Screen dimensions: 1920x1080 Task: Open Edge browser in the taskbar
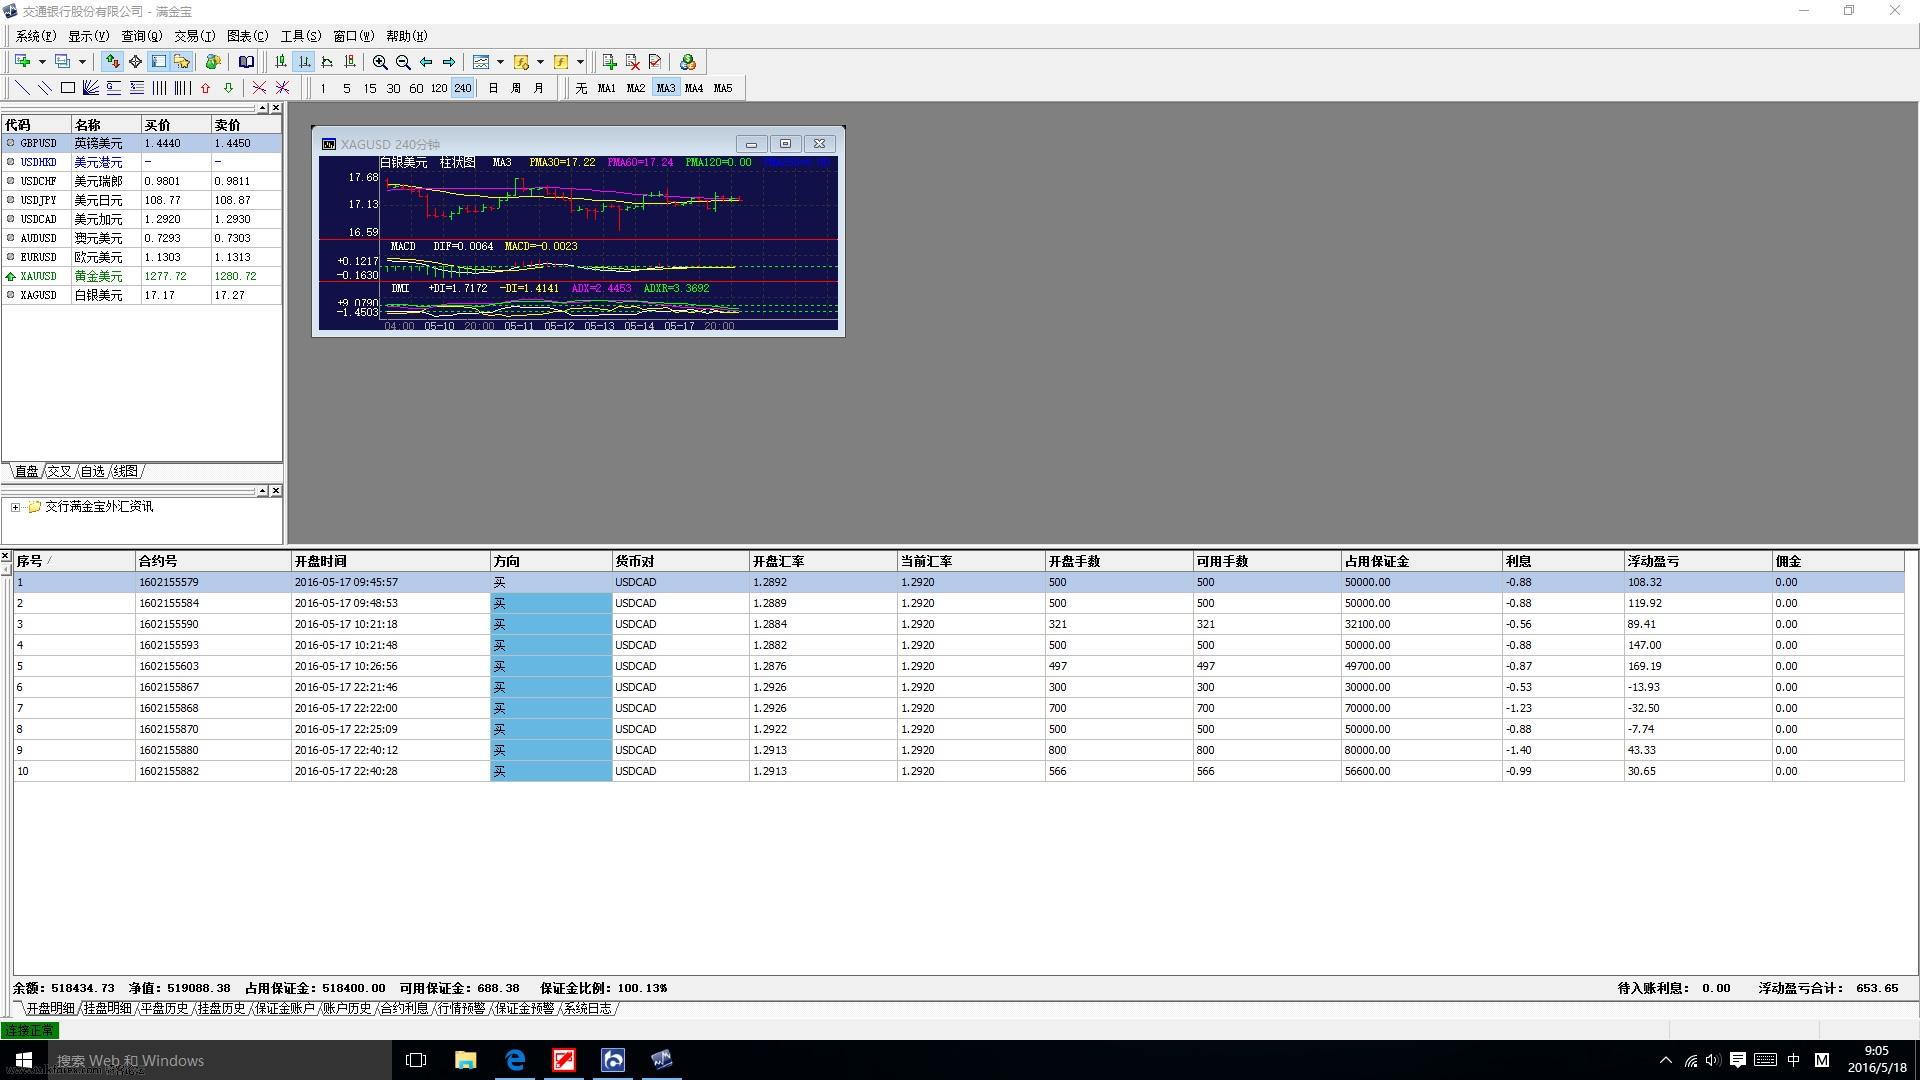click(515, 1060)
